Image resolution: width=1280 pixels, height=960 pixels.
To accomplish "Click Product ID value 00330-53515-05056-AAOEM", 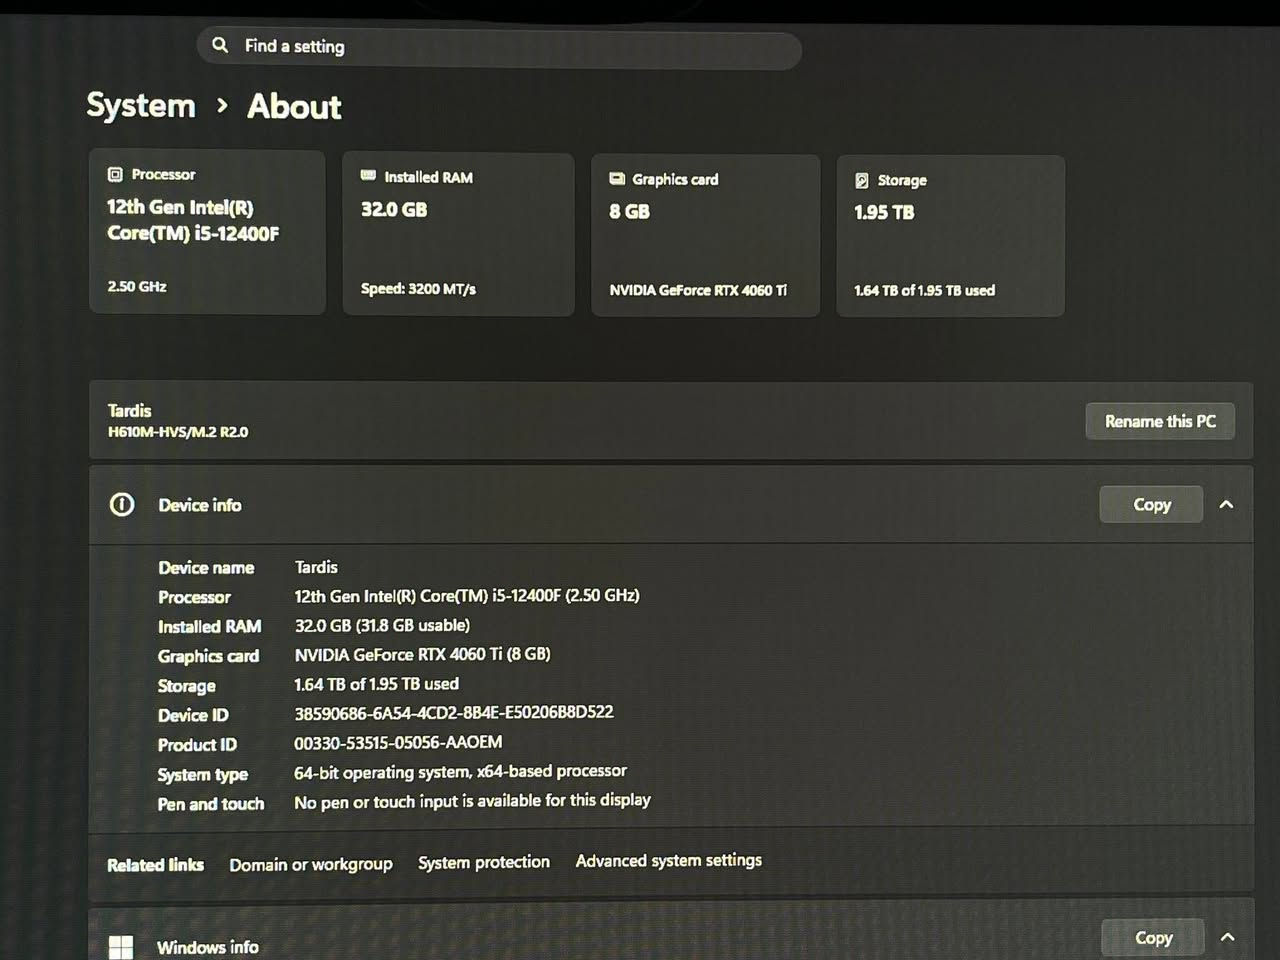I will tap(398, 742).
